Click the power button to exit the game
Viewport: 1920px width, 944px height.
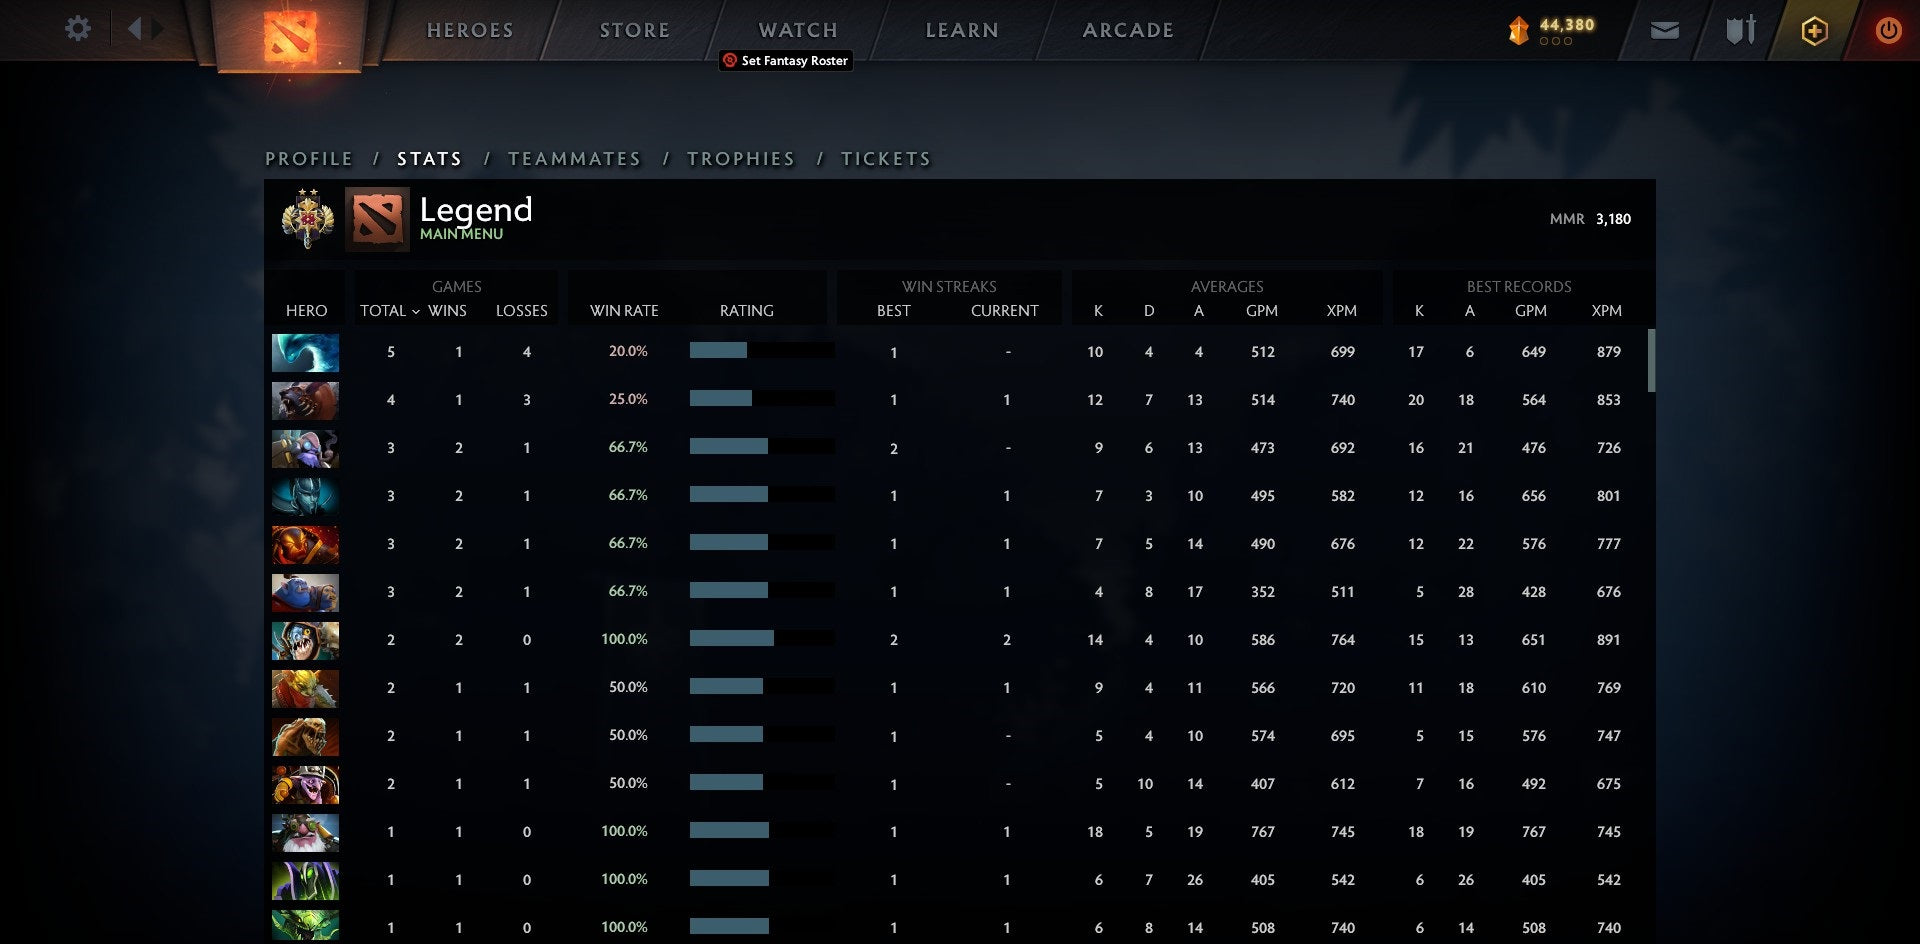click(1888, 31)
